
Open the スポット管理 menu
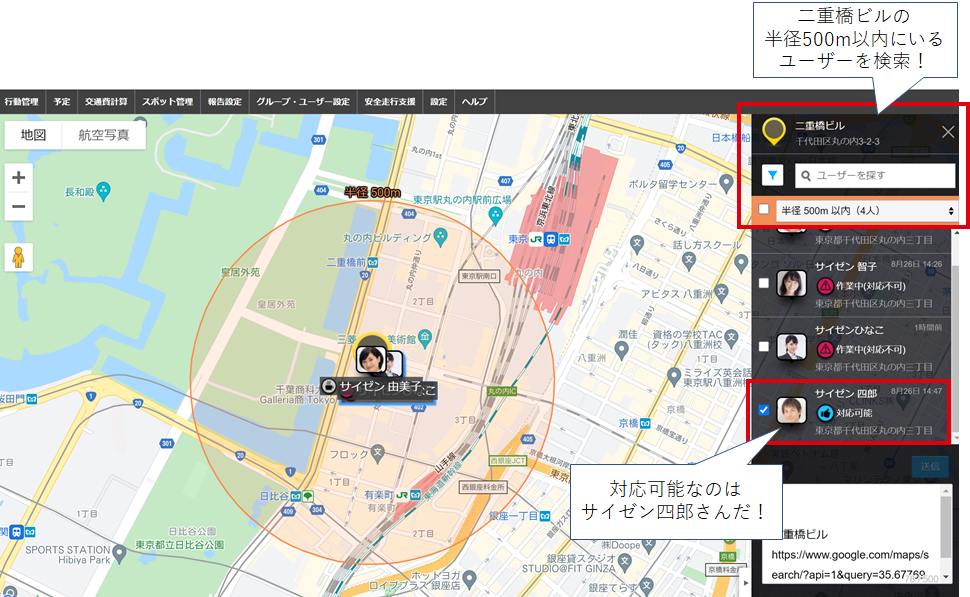pos(167,101)
